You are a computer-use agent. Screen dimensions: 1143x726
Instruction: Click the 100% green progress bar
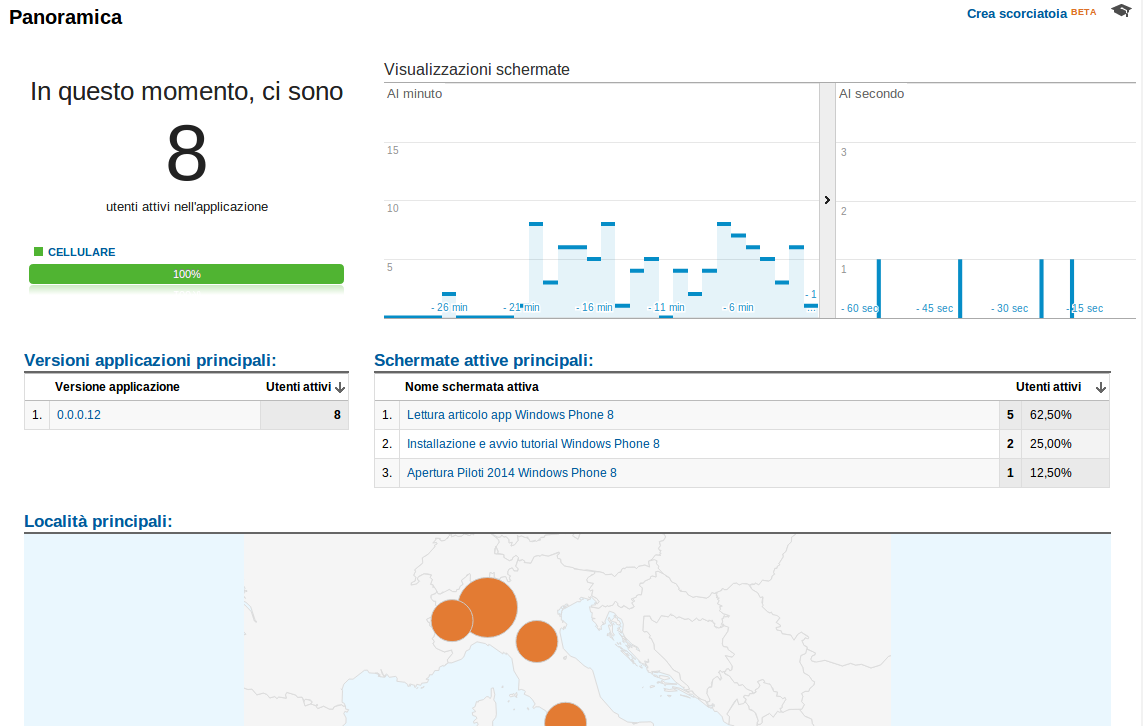186,272
